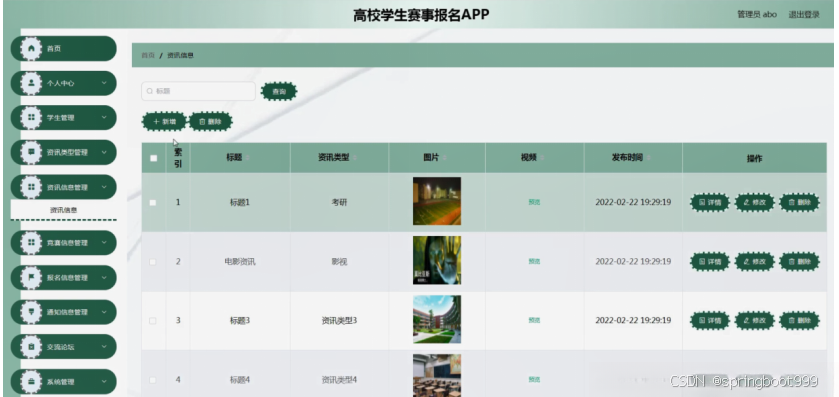Image resolution: width=839 pixels, height=397 pixels.
Task: Expand the 交流论坛 menu chevron
Action: point(104,347)
